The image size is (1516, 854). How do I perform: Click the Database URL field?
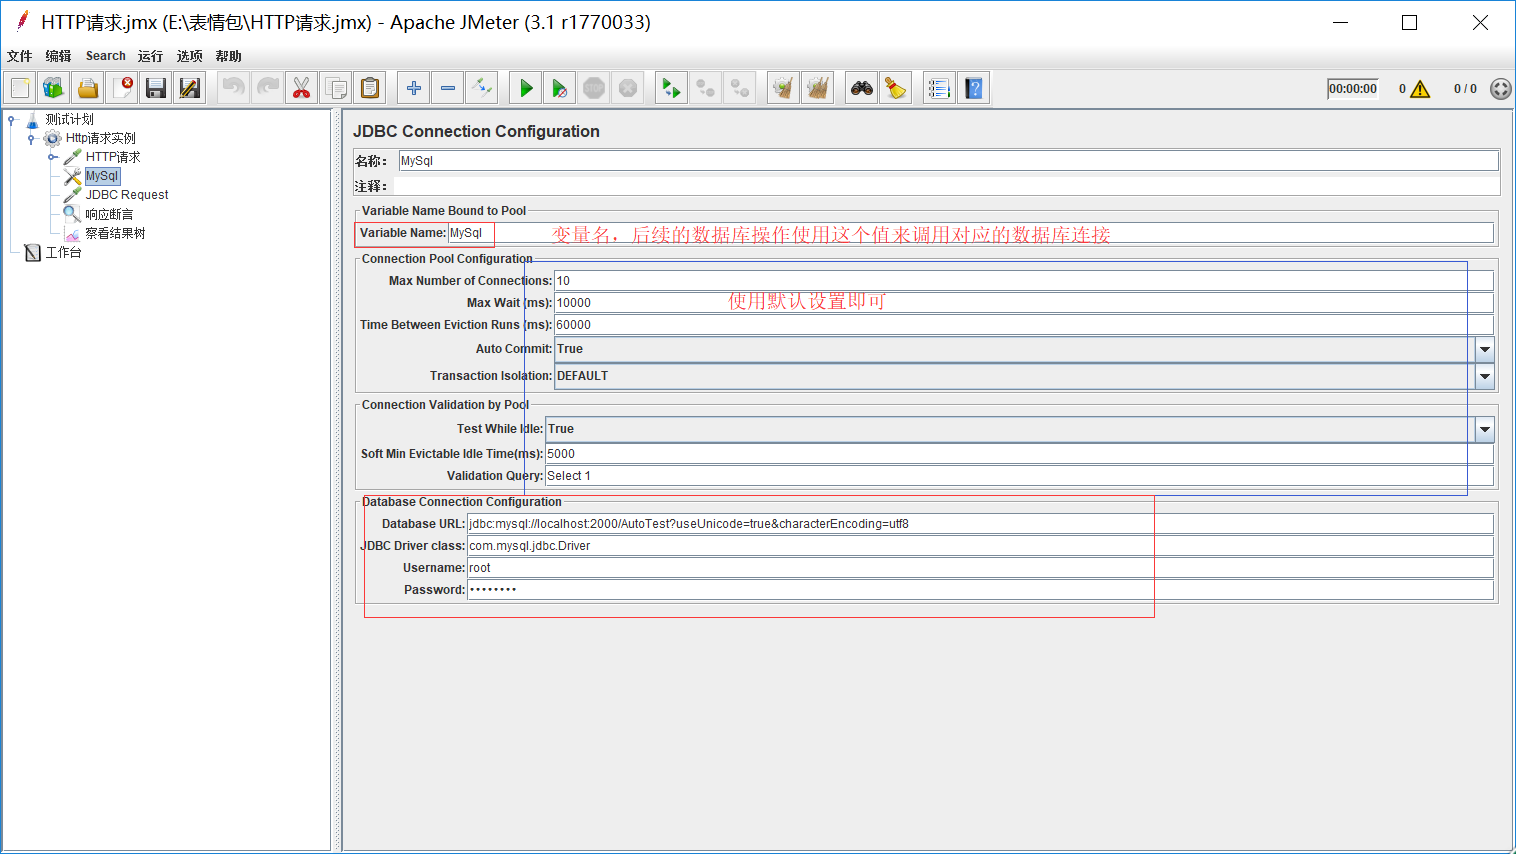coord(980,524)
